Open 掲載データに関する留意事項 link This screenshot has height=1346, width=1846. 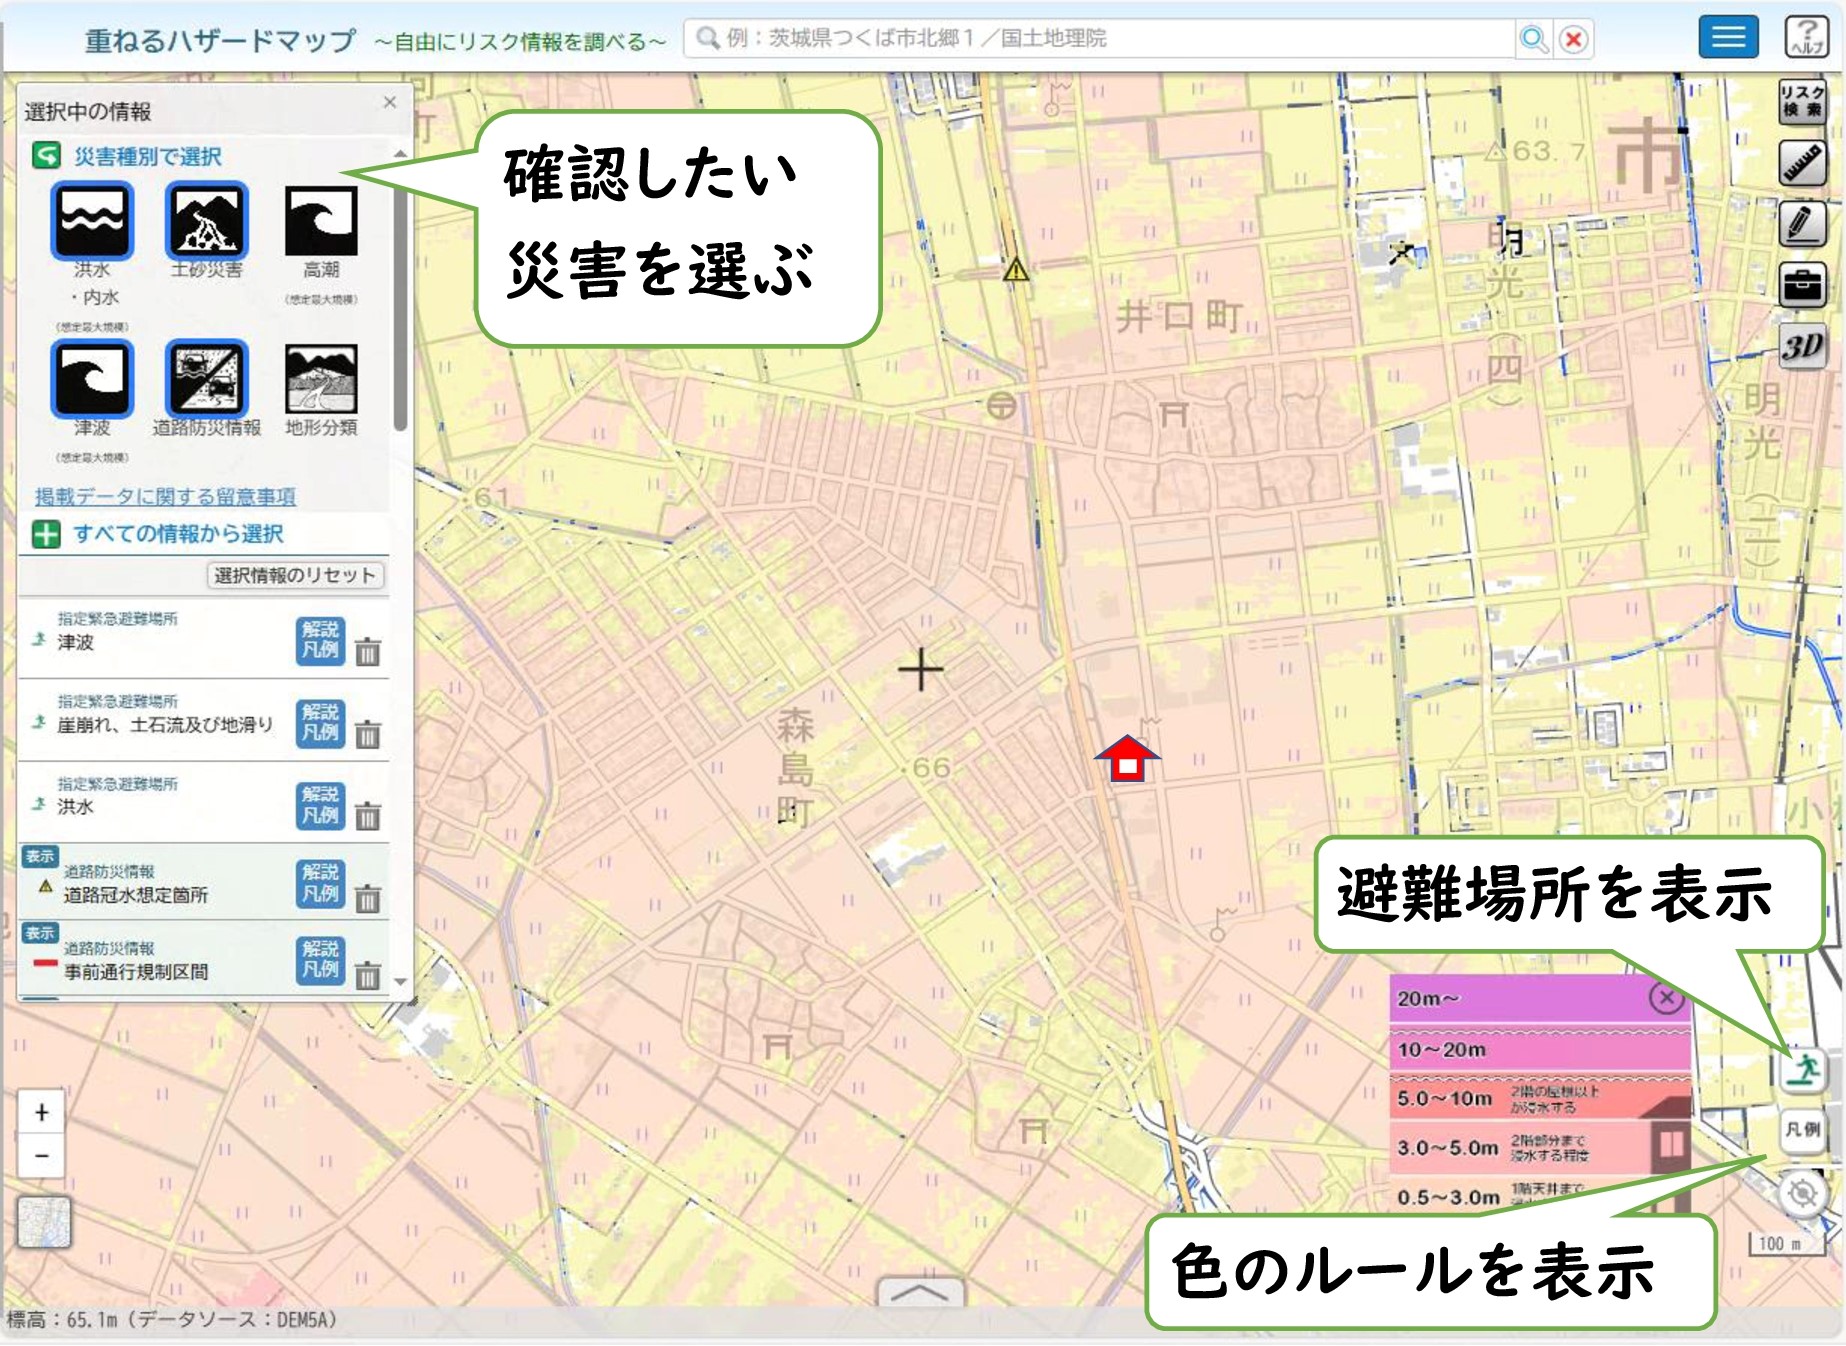click(165, 496)
